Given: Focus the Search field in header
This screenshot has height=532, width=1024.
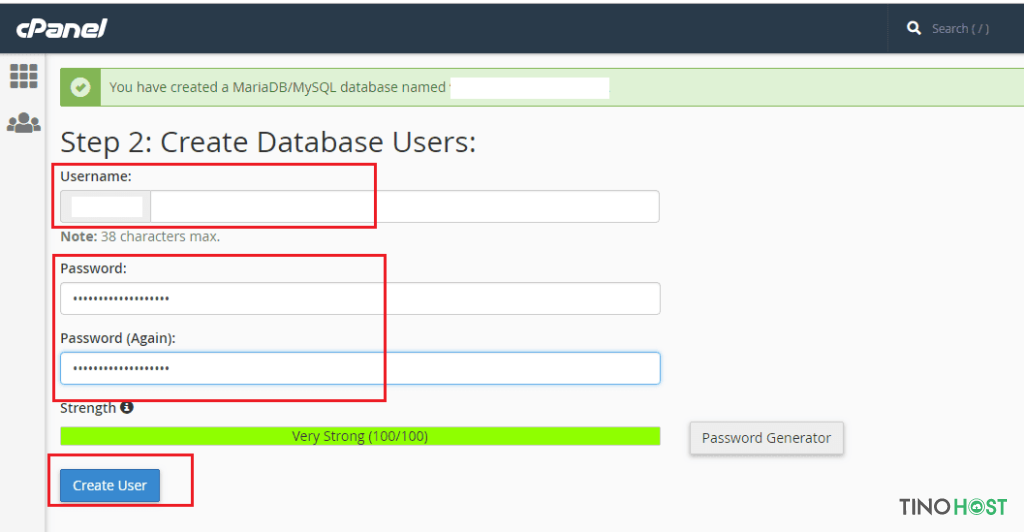Looking at the screenshot, I should (960, 29).
